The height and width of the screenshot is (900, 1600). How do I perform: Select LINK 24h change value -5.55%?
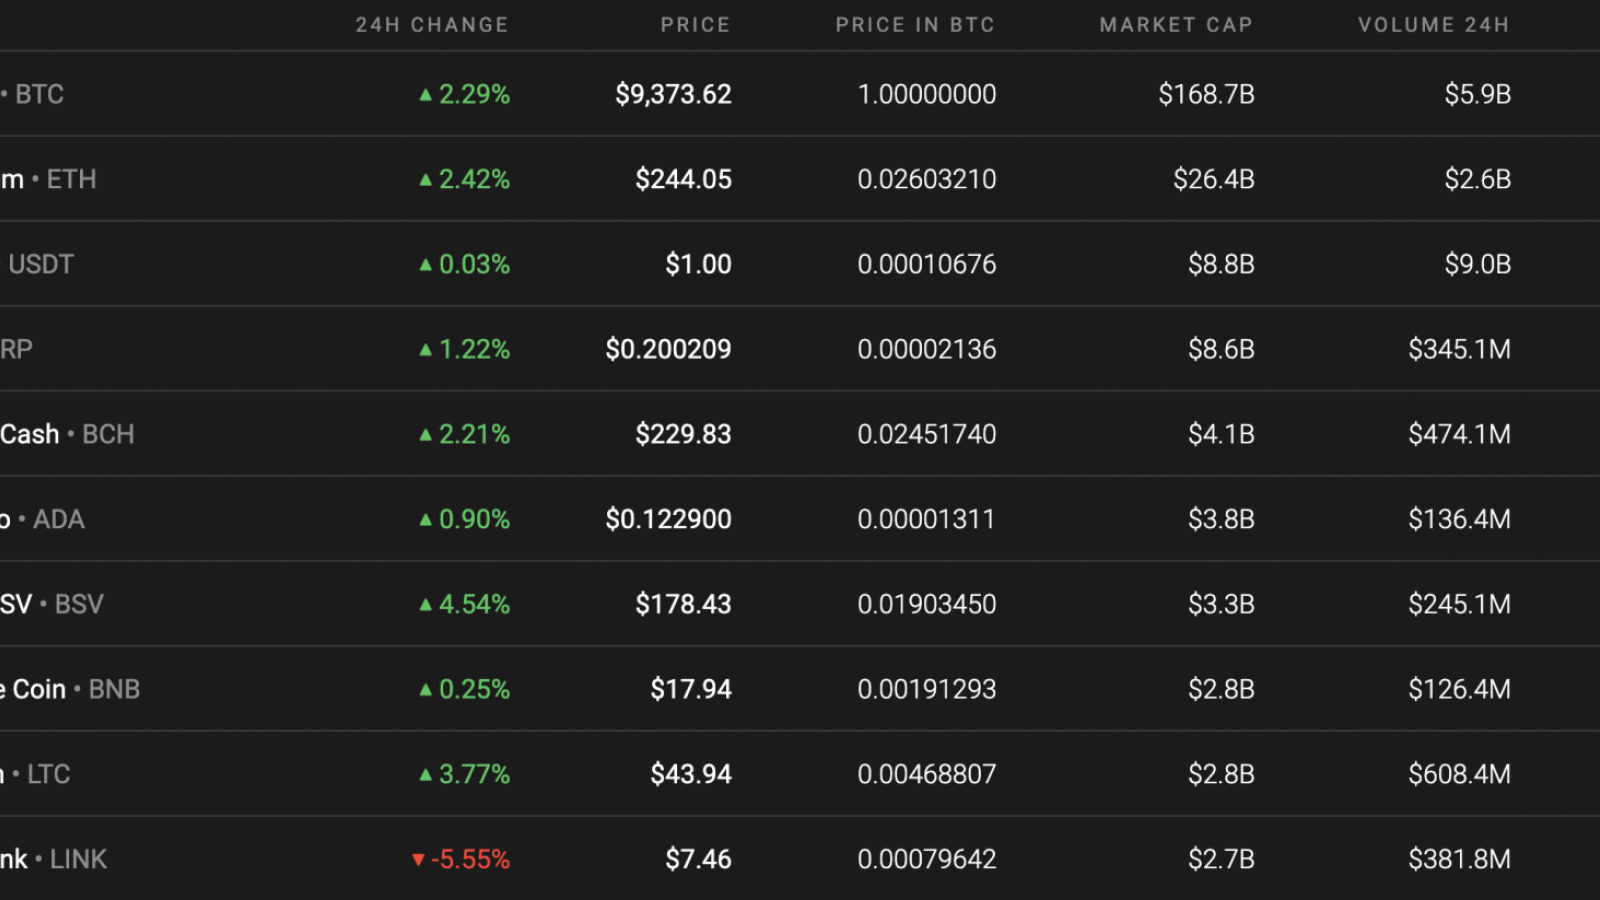pyautogui.click(x=470, y=859)
